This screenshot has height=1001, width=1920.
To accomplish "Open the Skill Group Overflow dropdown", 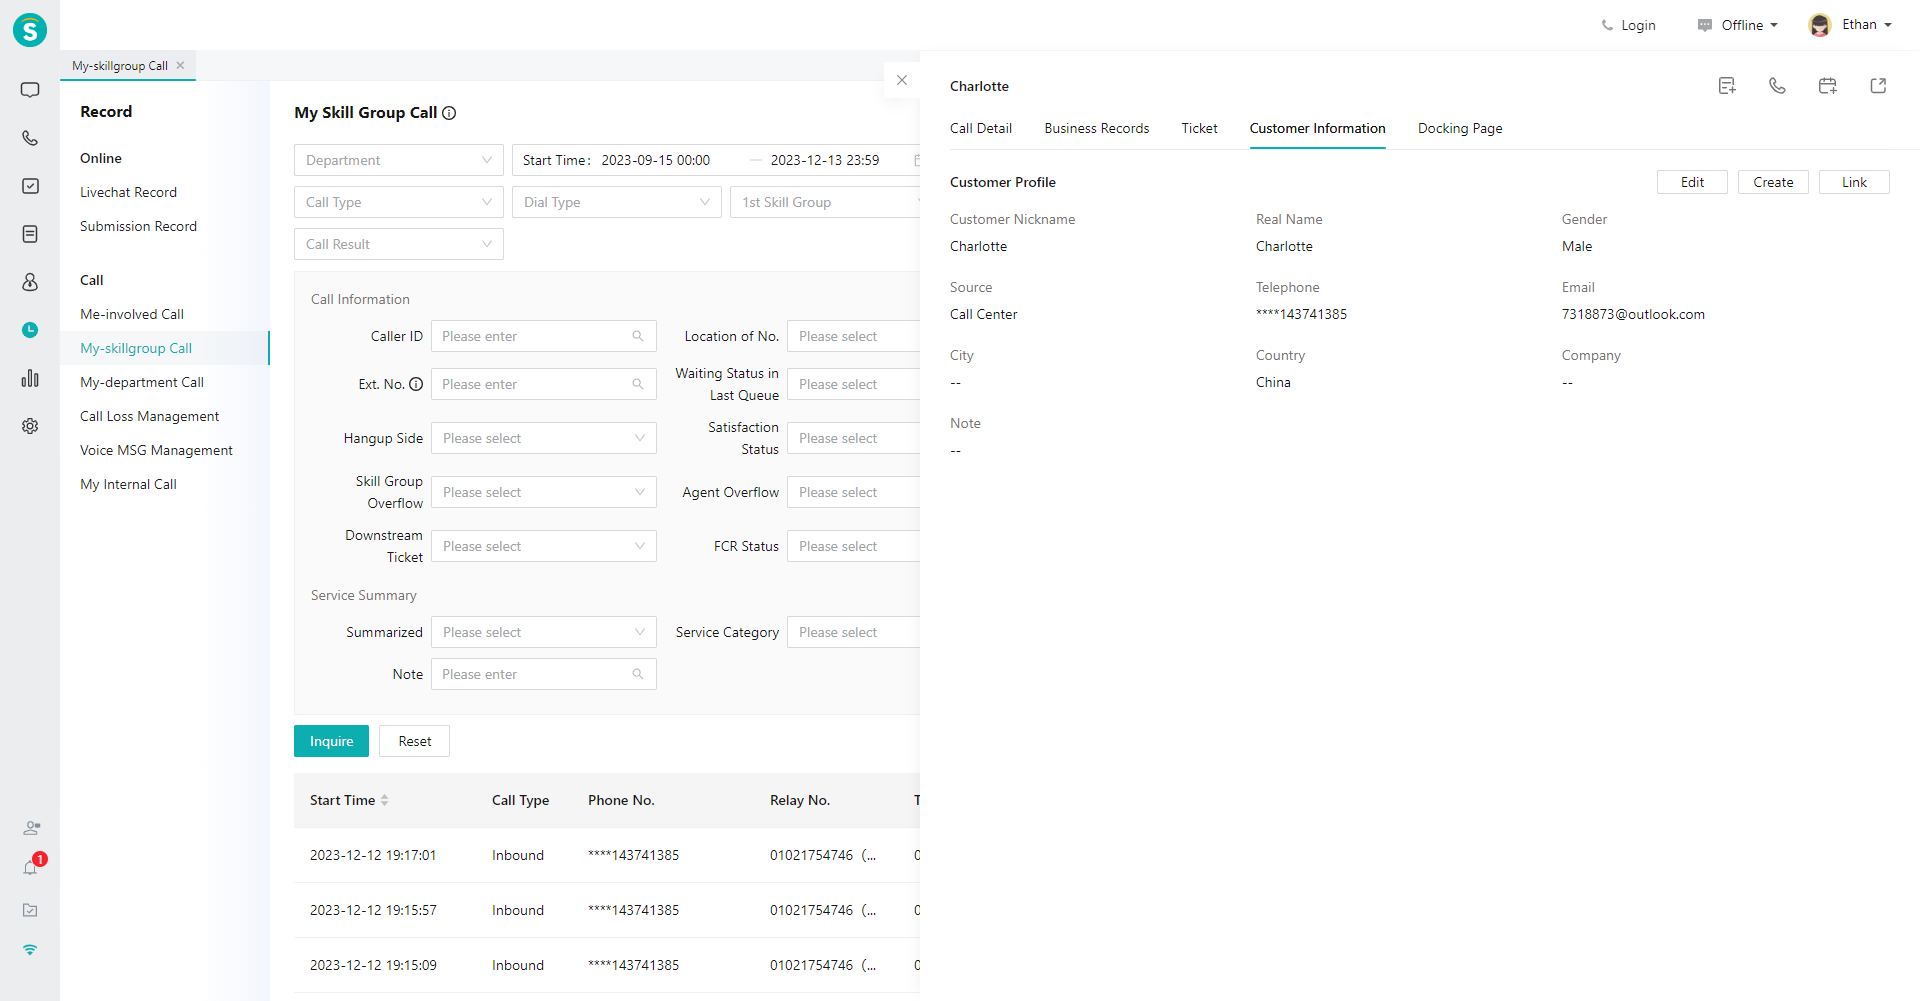I will [x=544, y=492].
